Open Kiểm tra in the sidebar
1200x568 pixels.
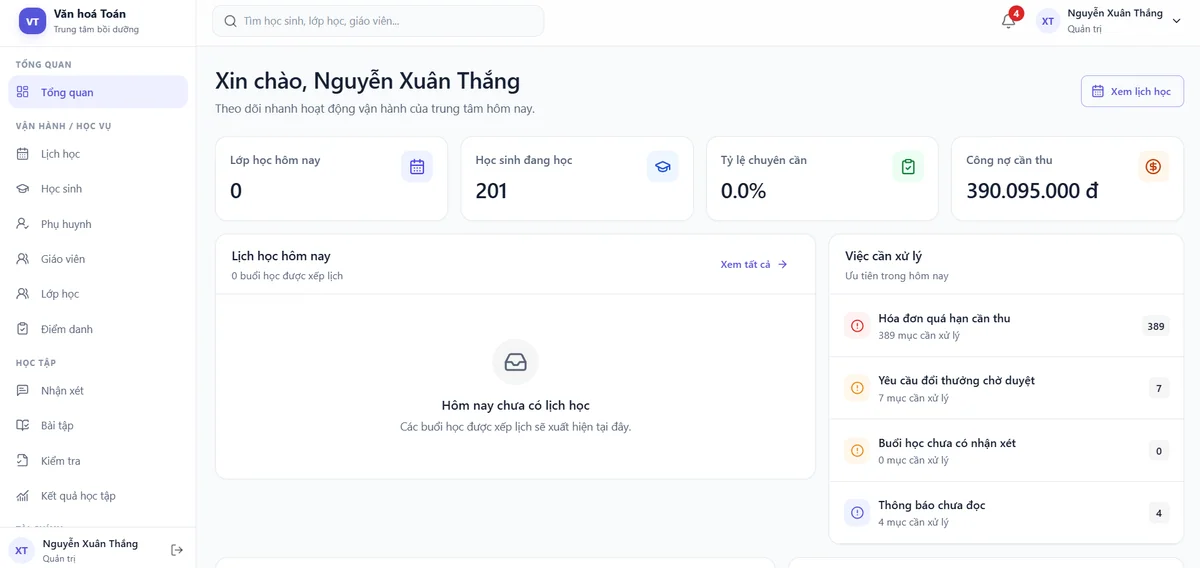point(98,461)
